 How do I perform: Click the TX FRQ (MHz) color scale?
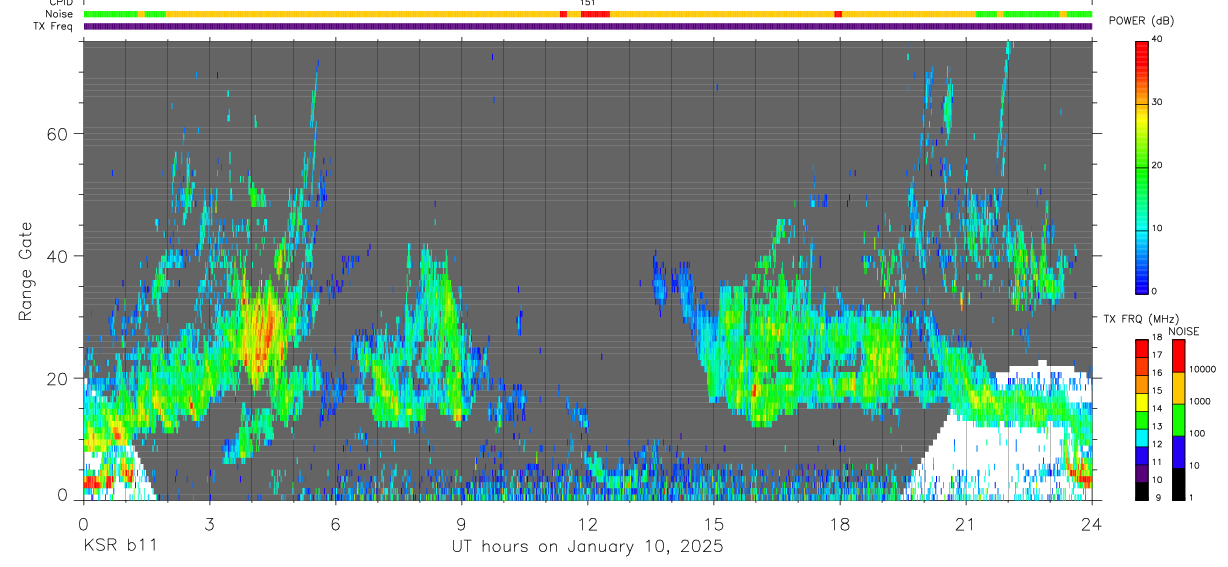(x=1142, y=419)
